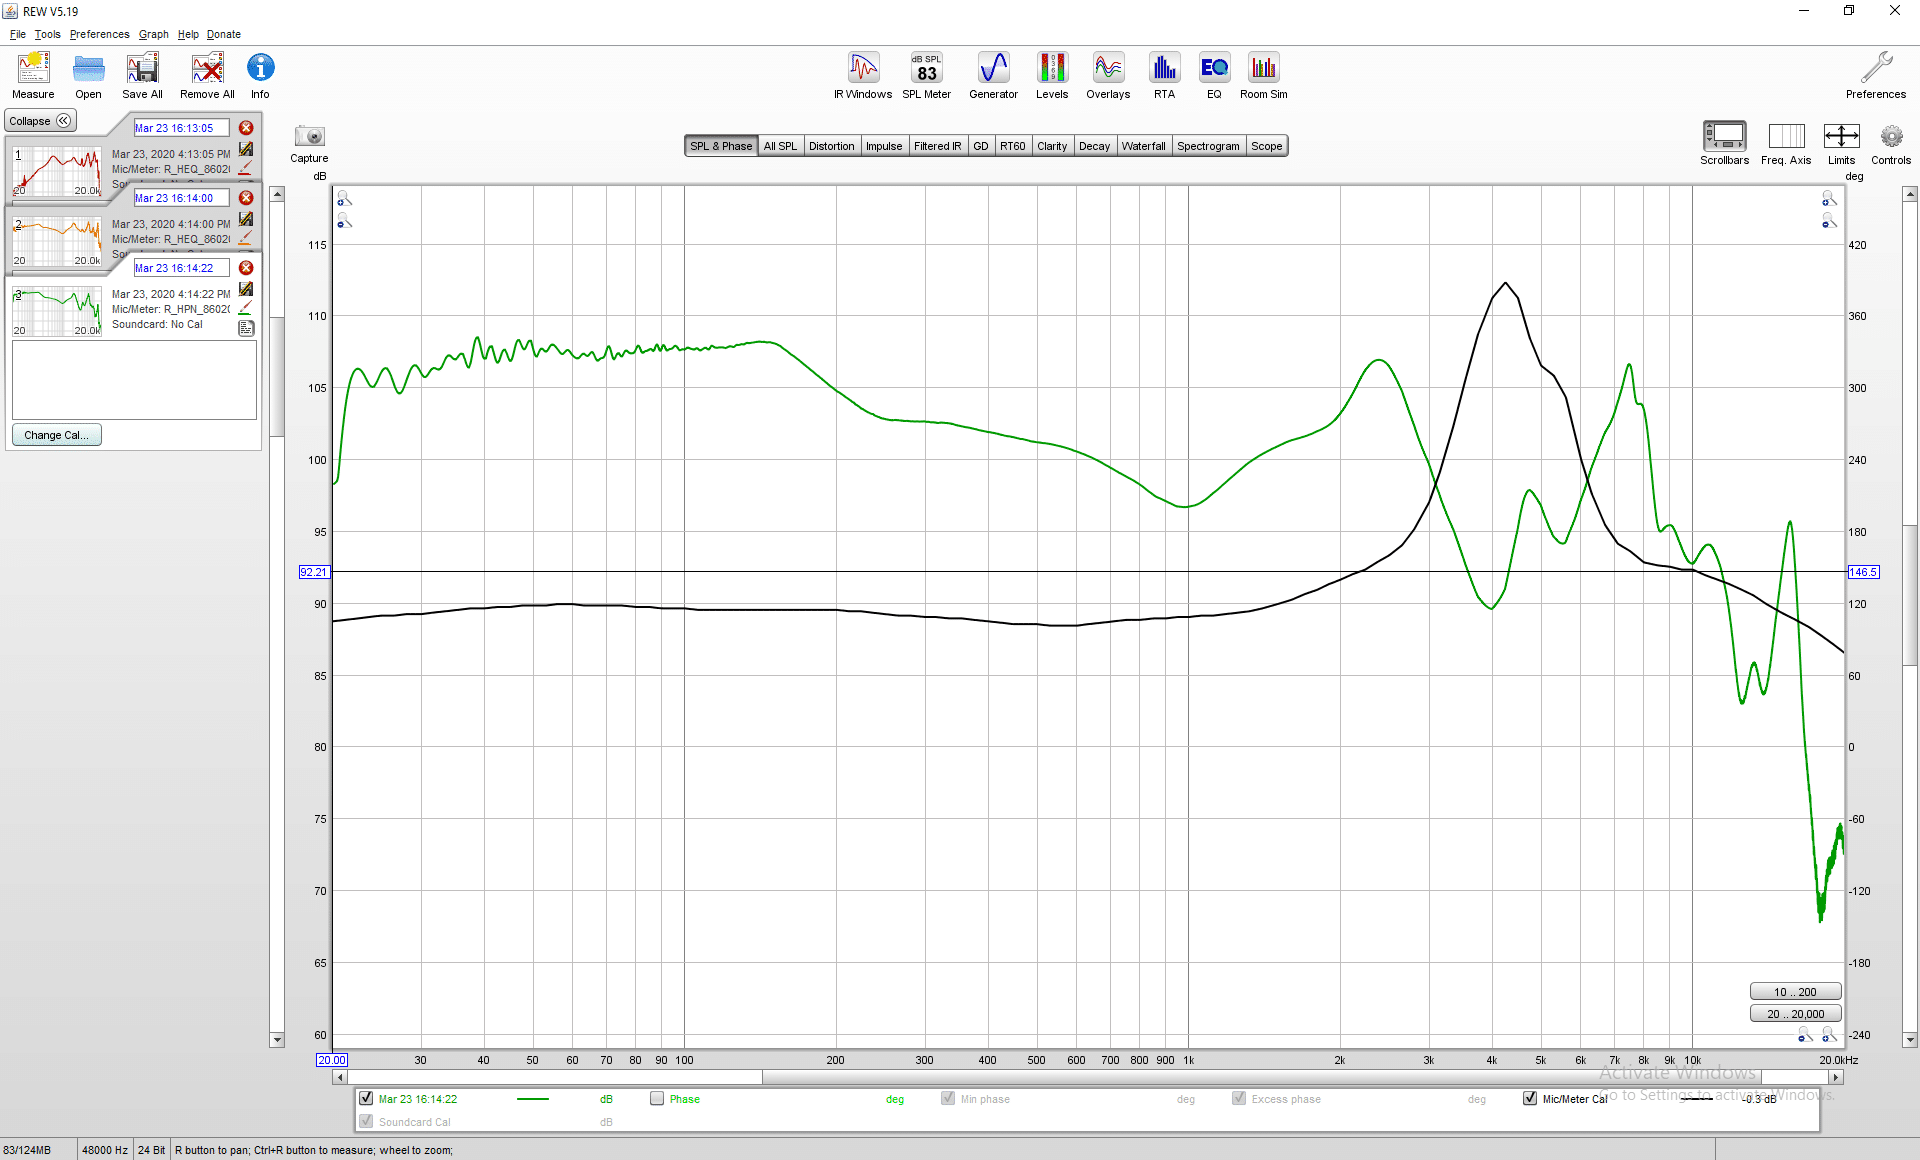This screenshot has height=1160, width=1920.
Task: Remove all measurements using Remove All icon
Action: pyautogui.click(x=207, y=75)
